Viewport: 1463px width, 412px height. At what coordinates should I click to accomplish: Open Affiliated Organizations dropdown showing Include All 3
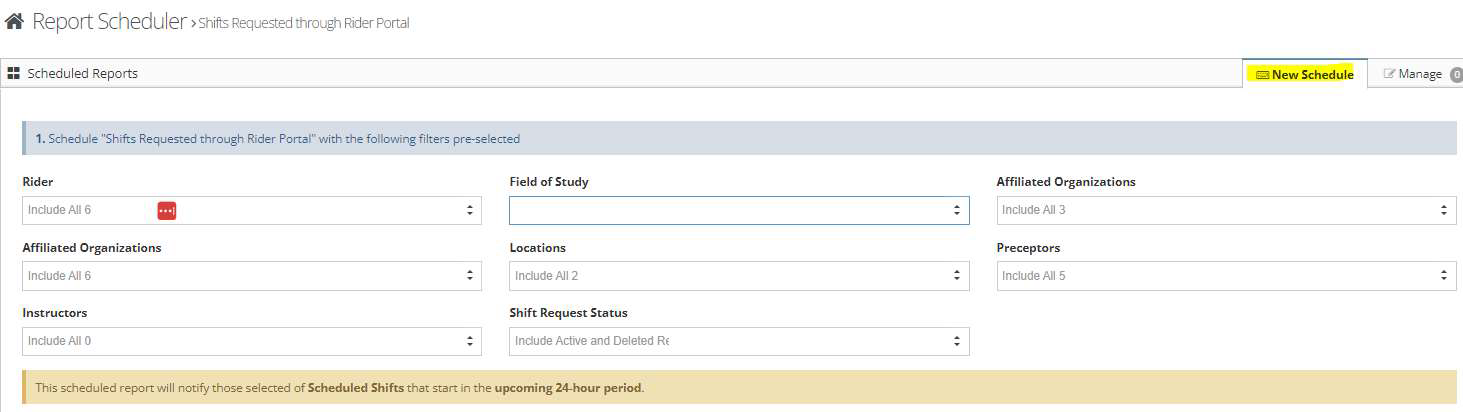[1225, 210]
